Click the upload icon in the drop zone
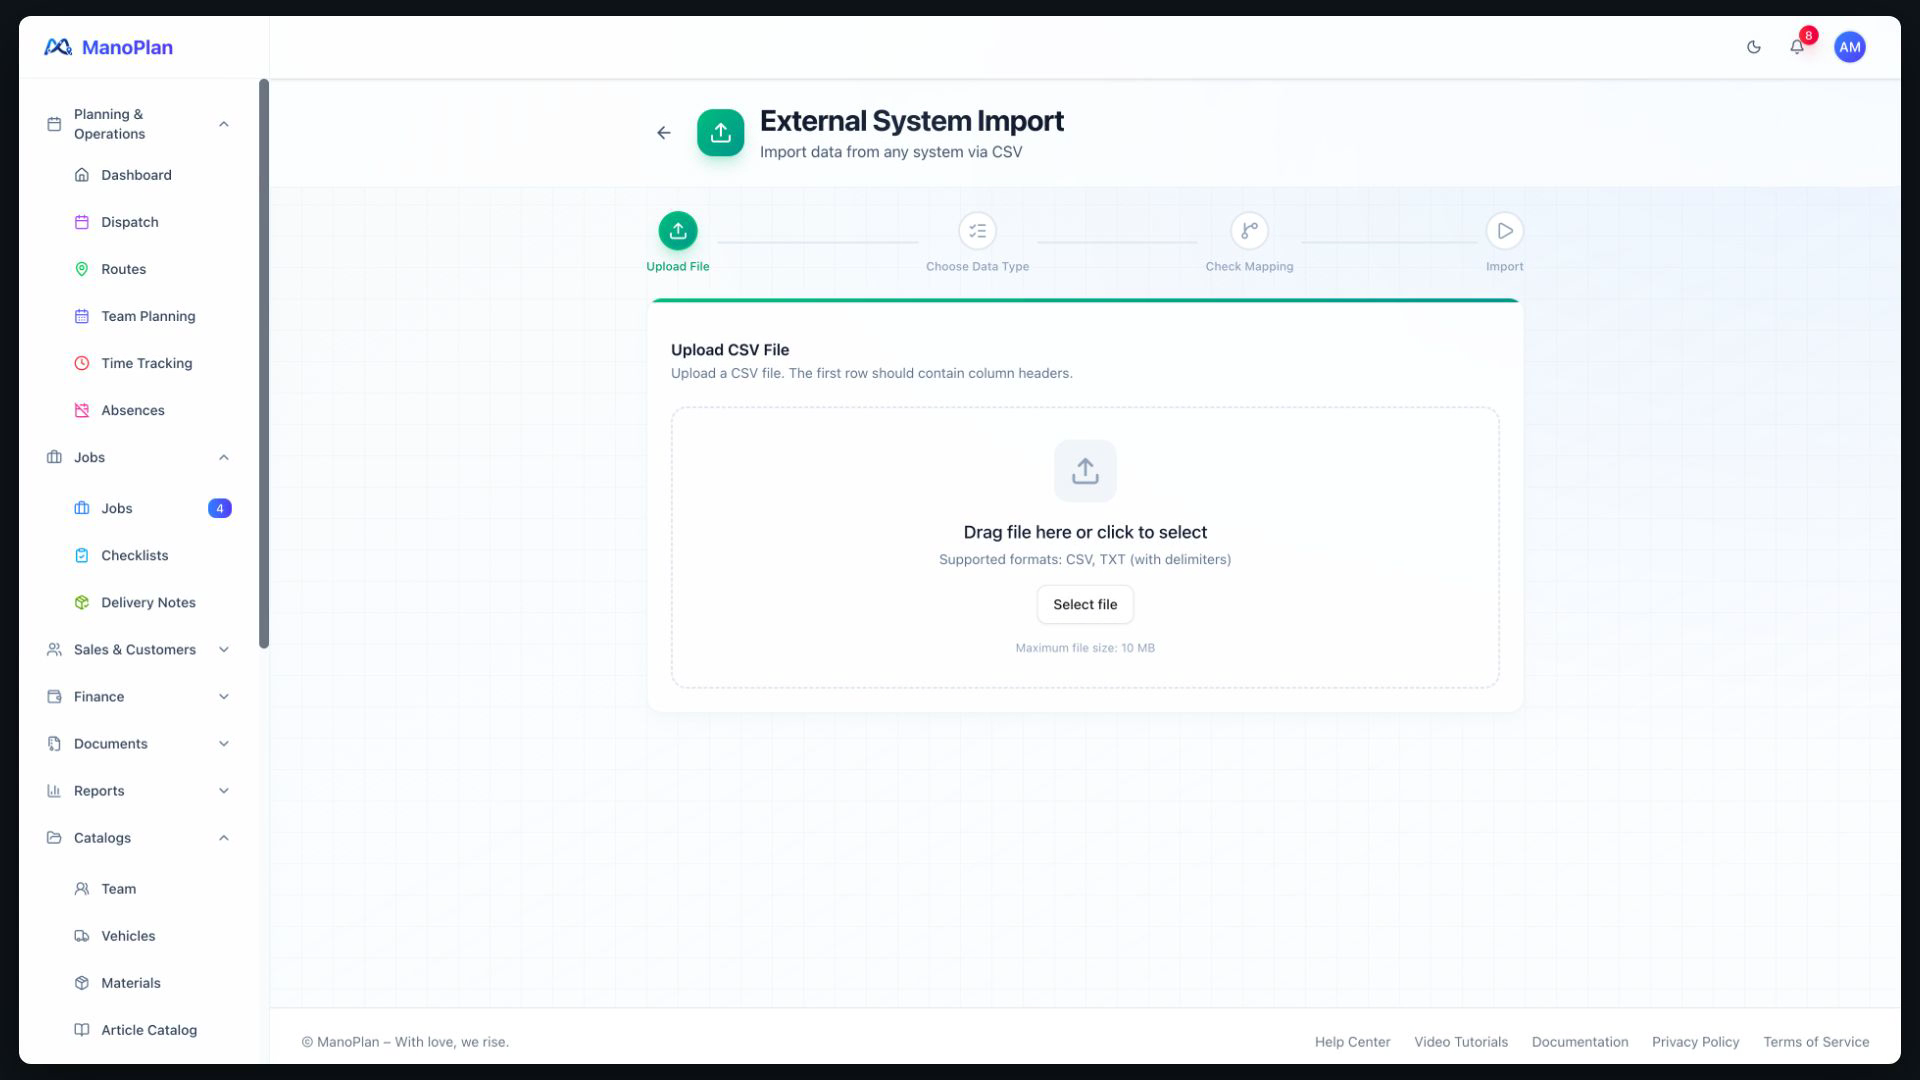 click(x=1085, y=471)
